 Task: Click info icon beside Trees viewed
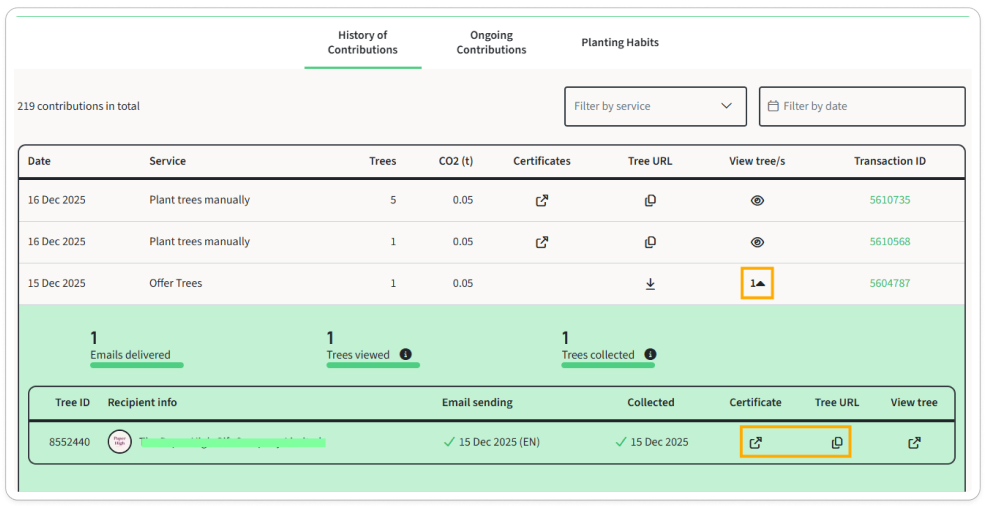(406, 355)
